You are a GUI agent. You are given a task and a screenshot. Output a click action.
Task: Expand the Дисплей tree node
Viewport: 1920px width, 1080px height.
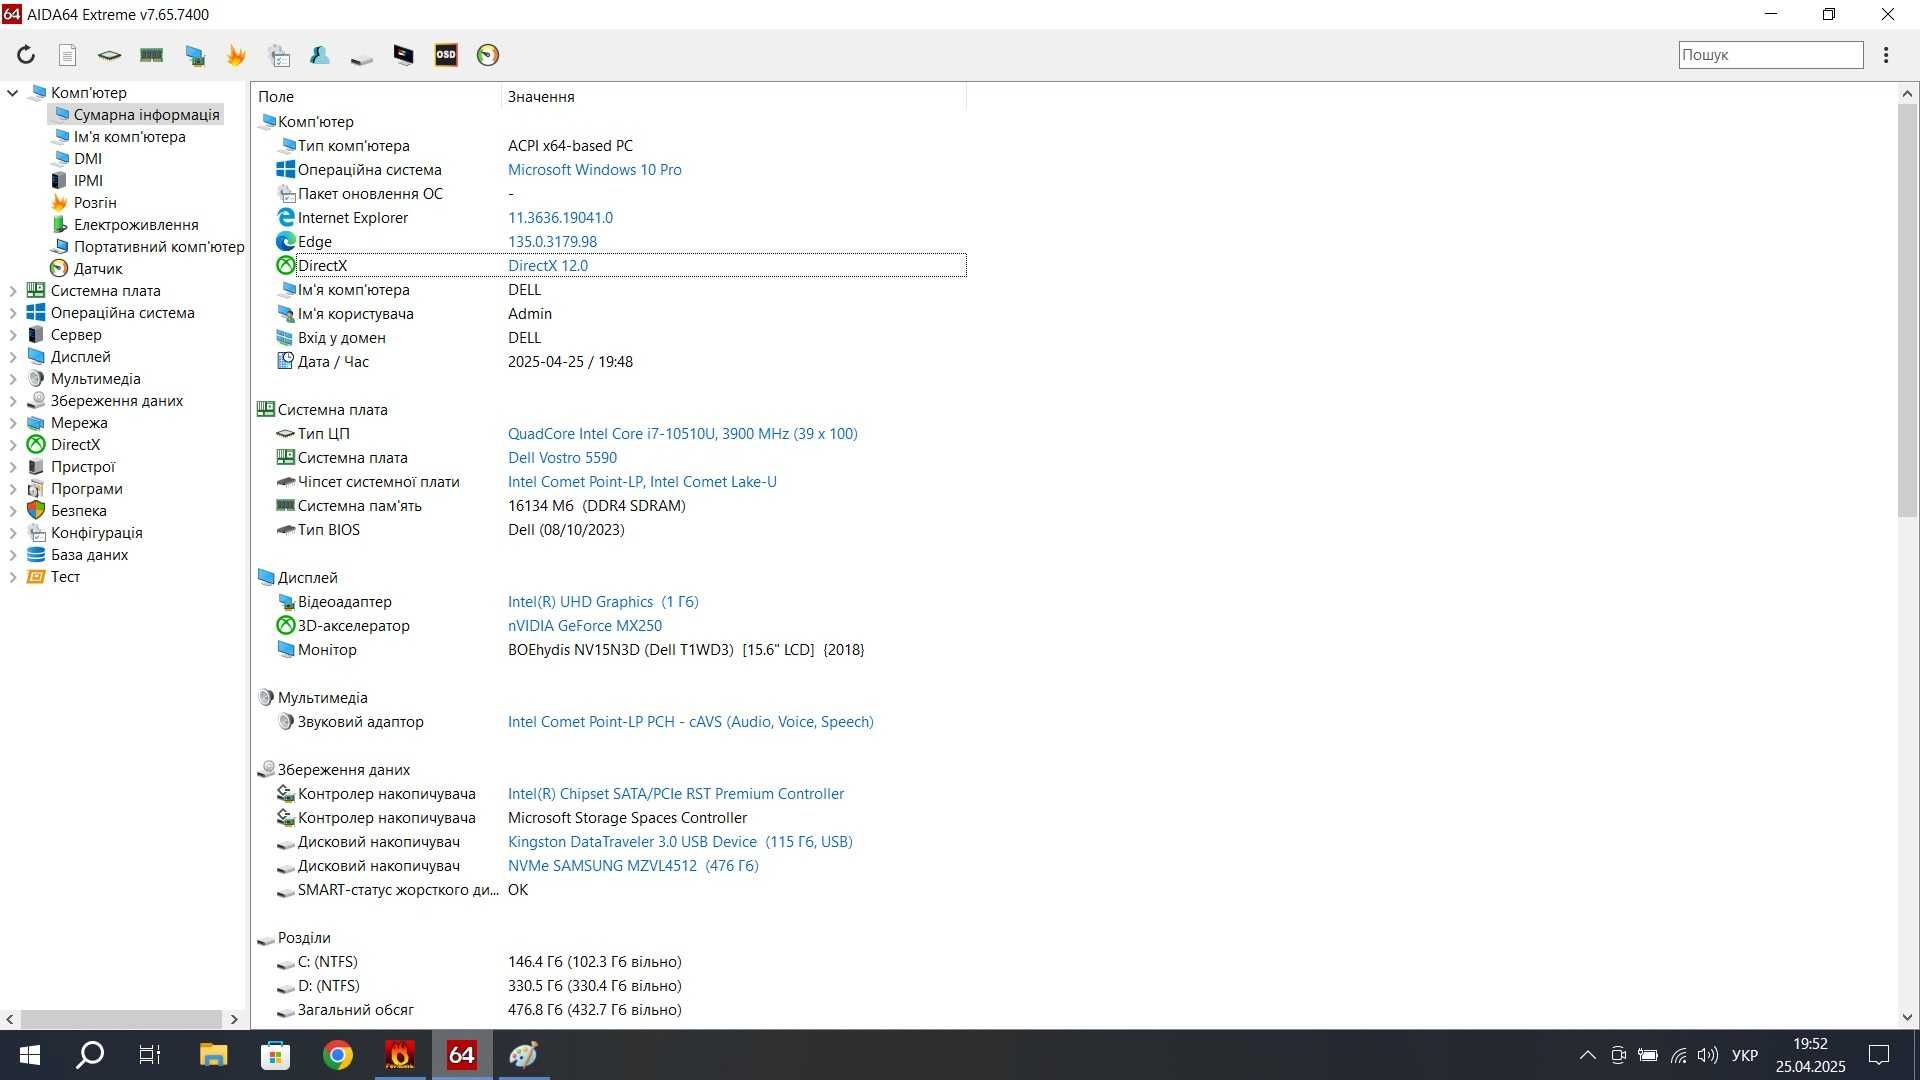[x=13, y=357]
